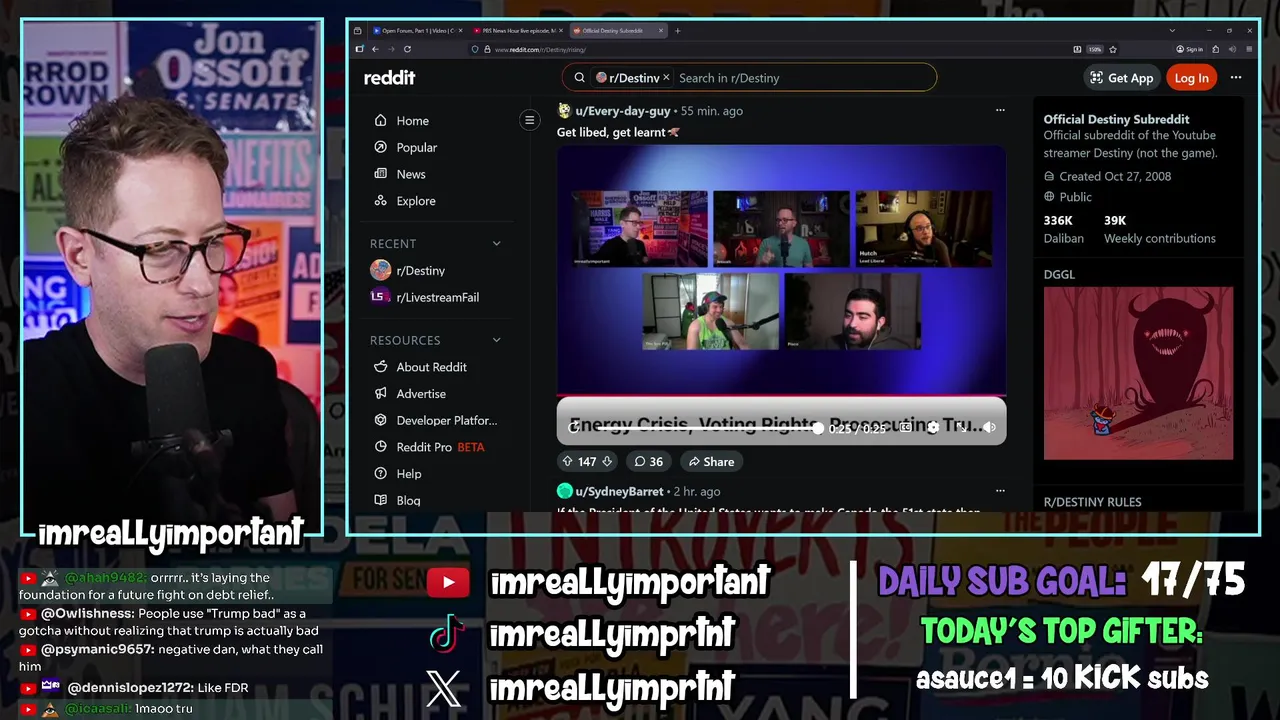Open the Reddit logo home link
The image size is (1280, 720).
pos(389,78)
